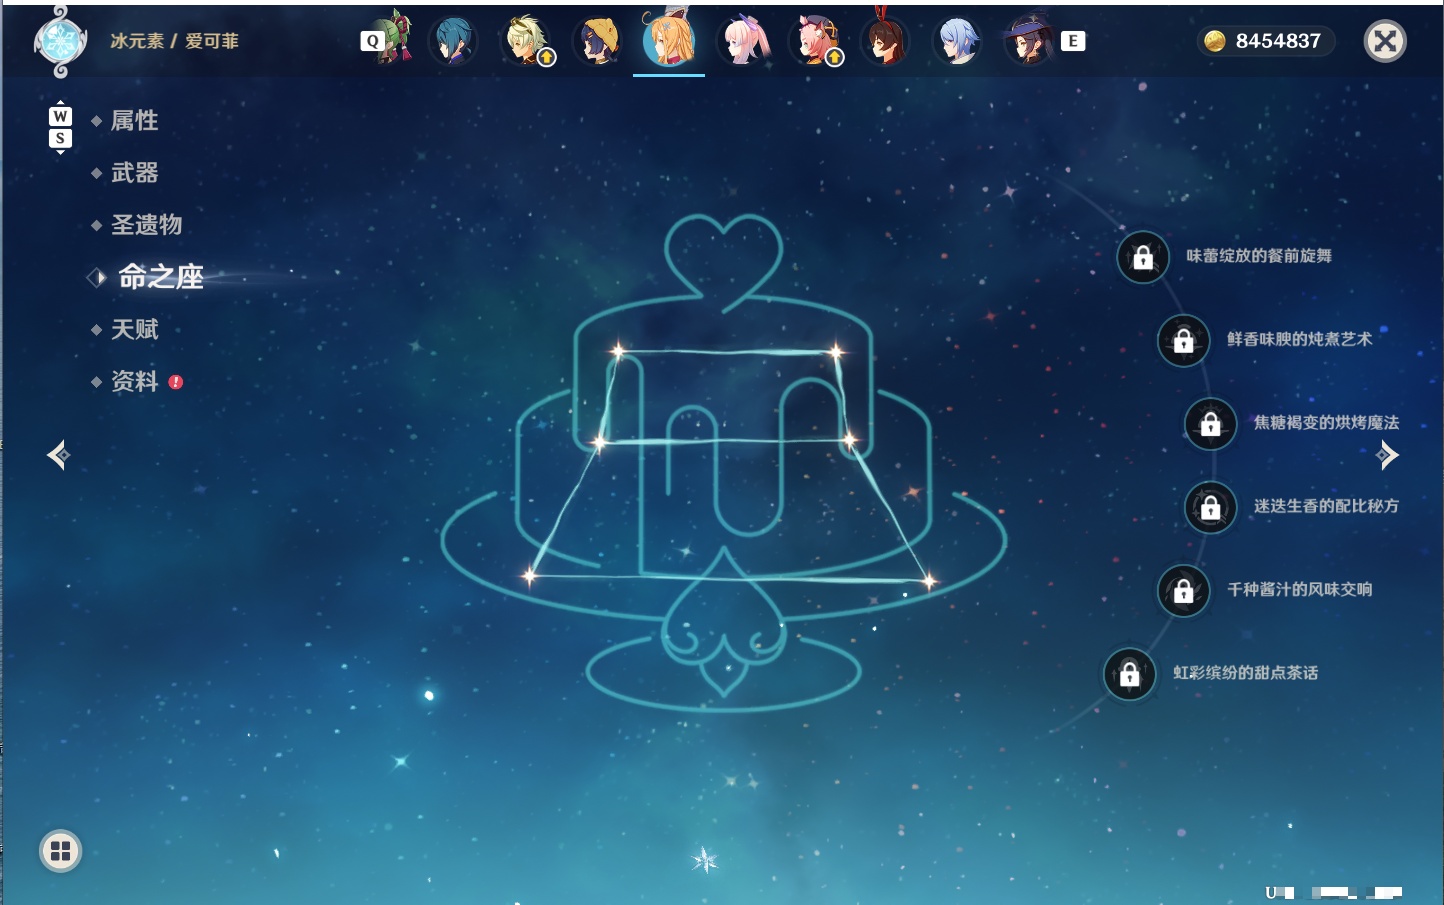This screenshot has height=905, width=1444.
Task: Select the character wearing a dark witch hat
Action: [x=1029, y=42]
